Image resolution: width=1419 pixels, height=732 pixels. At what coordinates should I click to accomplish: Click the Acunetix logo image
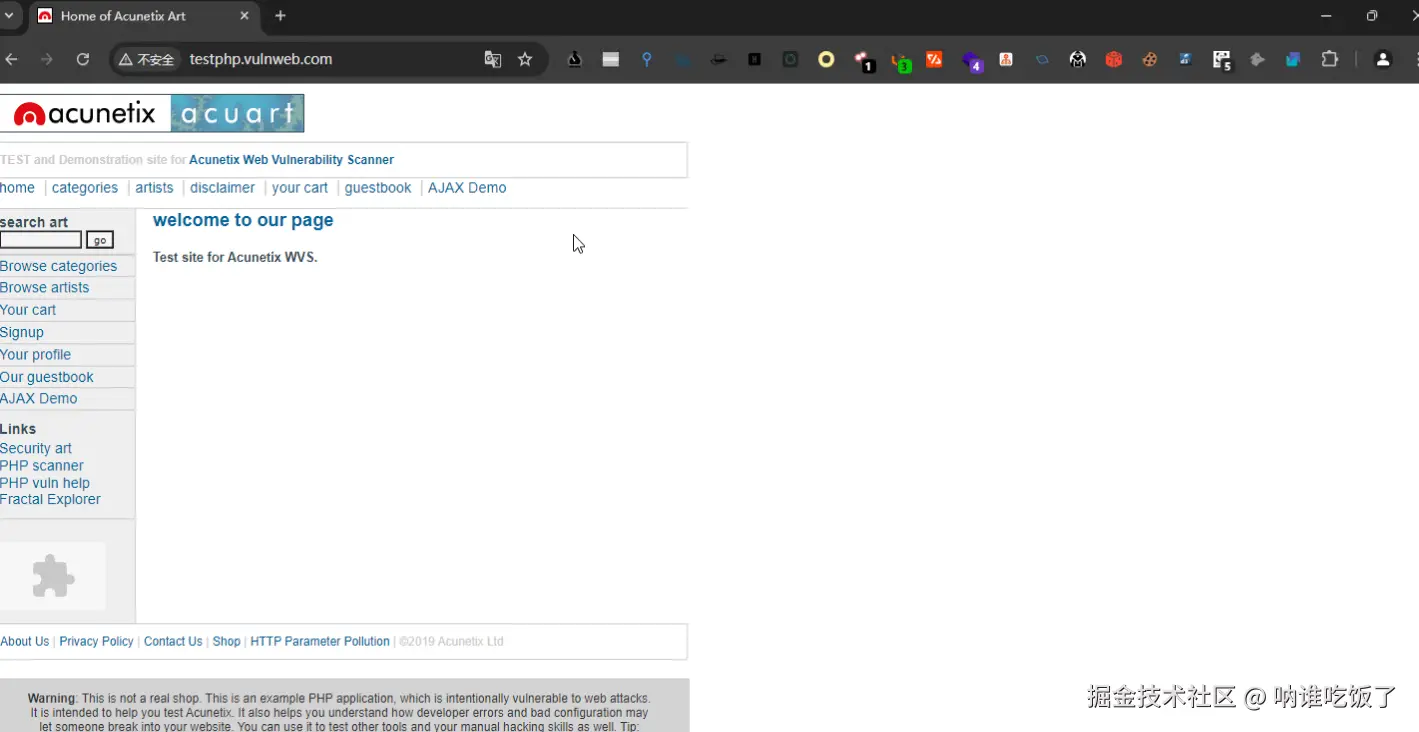pyautogui.click(x=85, y=113)
